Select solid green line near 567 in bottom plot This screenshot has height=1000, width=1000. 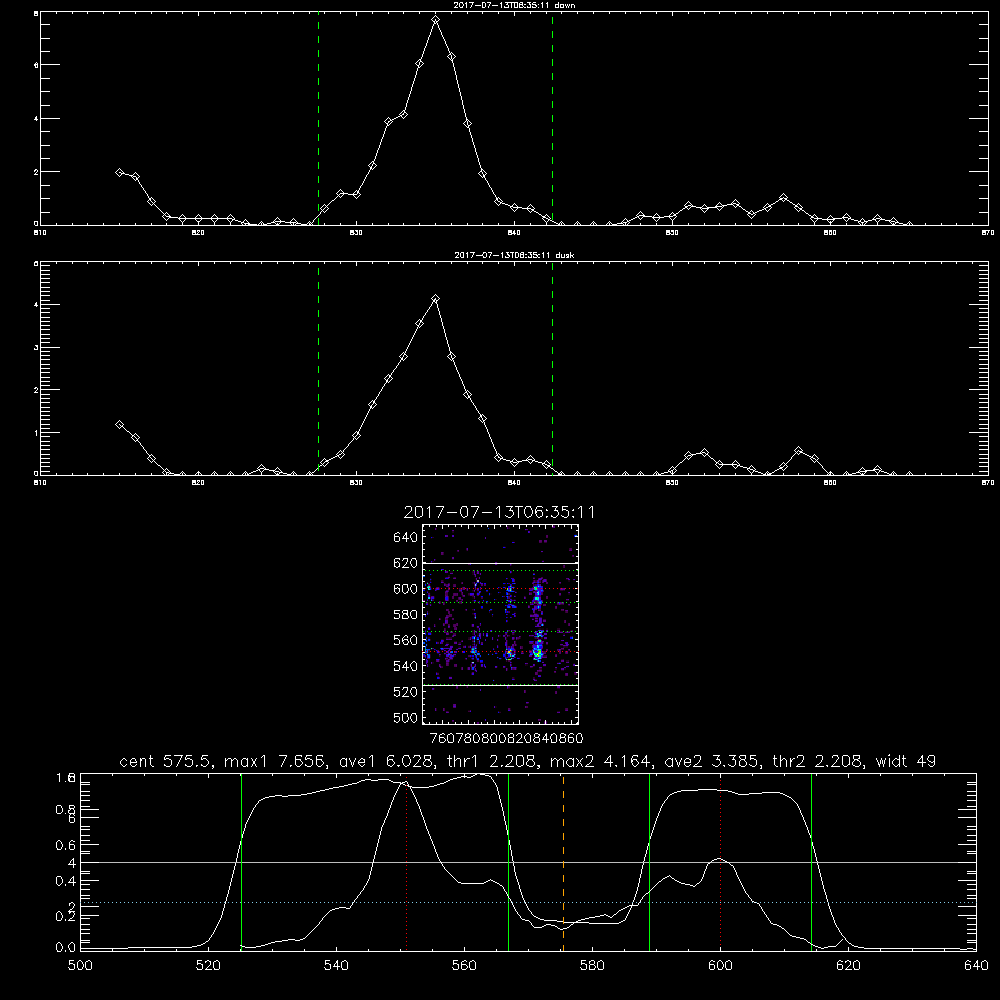(x=508, y=862)
